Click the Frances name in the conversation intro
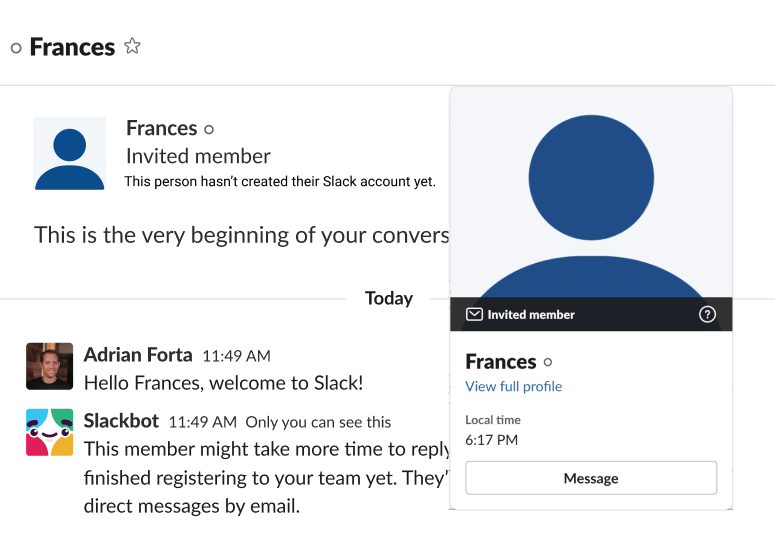 click(x=162, y=128)
